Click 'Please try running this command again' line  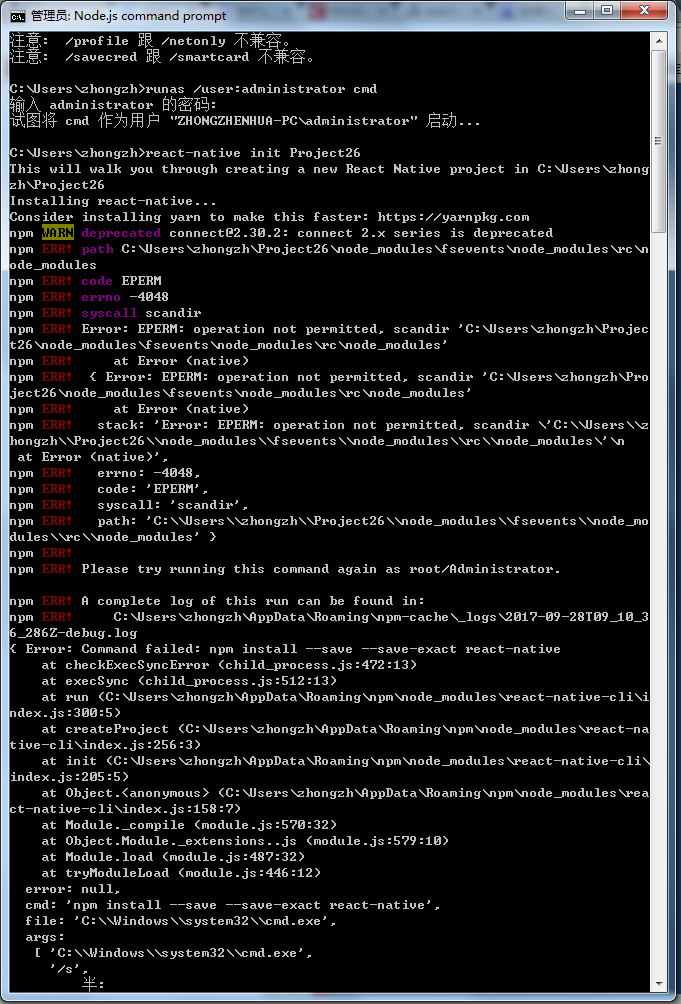(285, 569)
